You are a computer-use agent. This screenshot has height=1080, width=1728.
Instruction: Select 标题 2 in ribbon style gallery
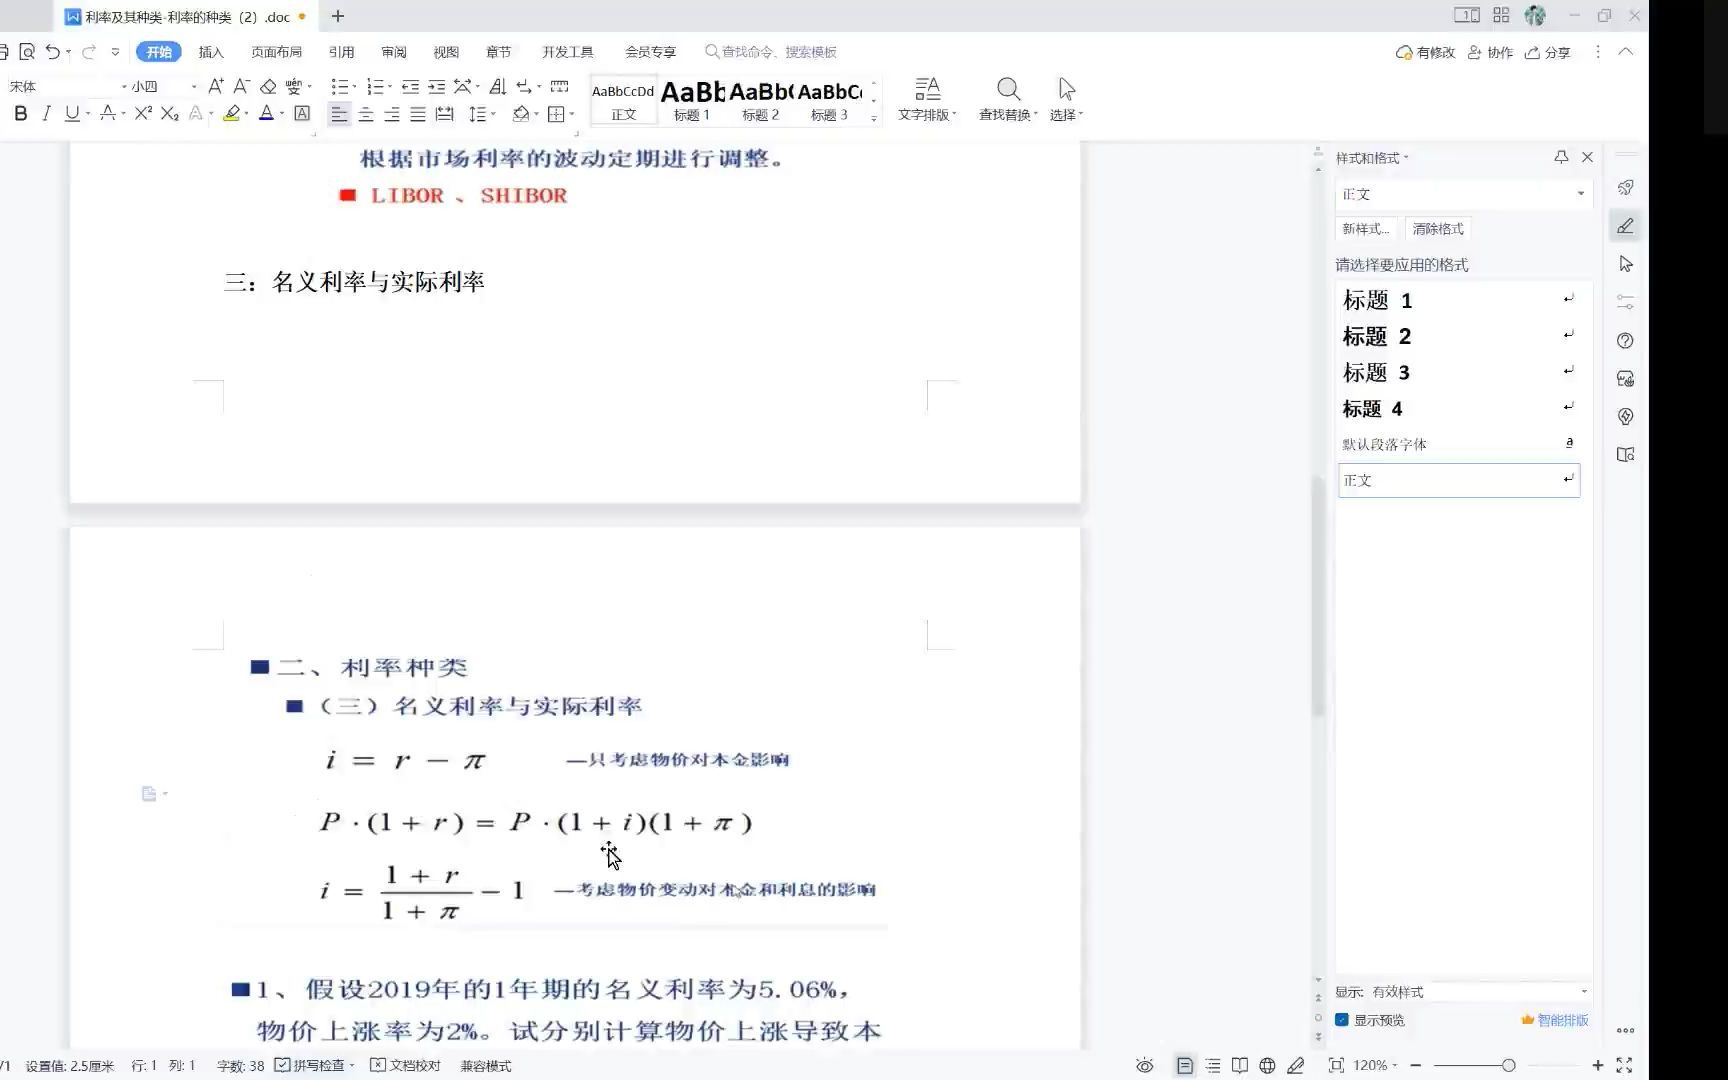point(760,100)
